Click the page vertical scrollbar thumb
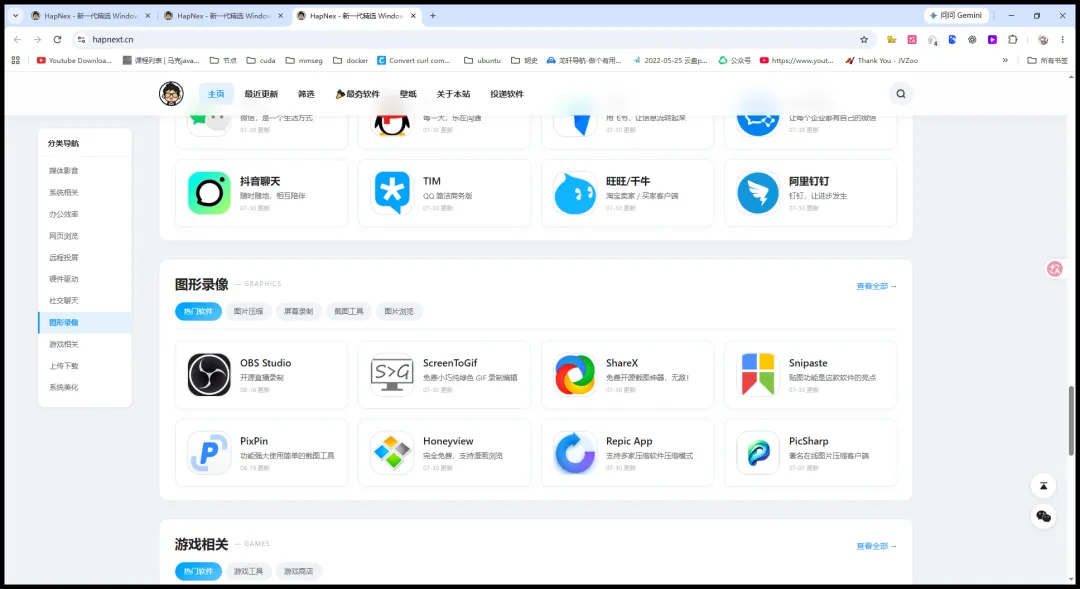Screen dimensions: 1080x589 pyautogui.click(x=1071, y=420)
